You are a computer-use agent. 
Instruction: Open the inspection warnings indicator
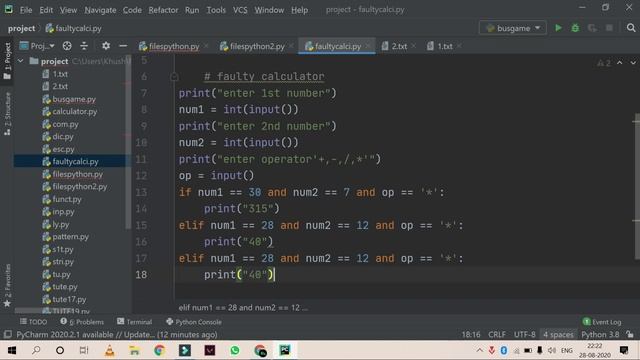[x=604, y=63]
